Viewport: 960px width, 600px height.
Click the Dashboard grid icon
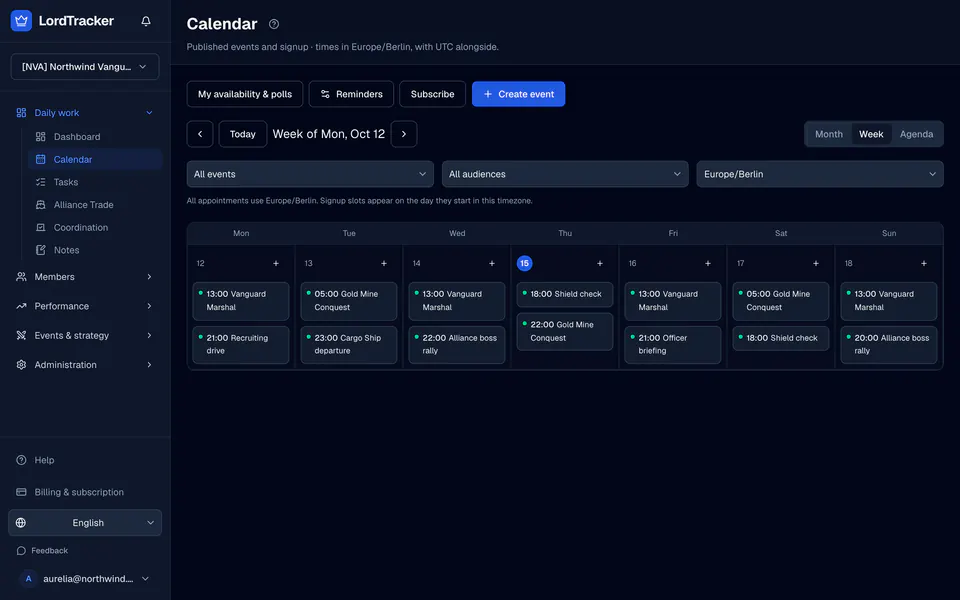(x=40, y=137)
